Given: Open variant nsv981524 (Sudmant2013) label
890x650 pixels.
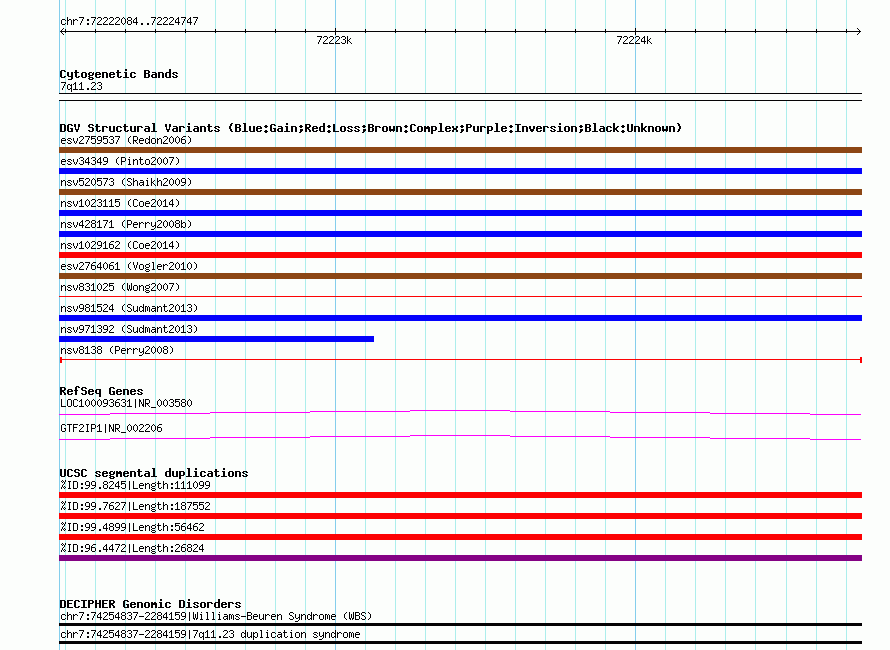Looking at the screenshot, I should [129, 308].
